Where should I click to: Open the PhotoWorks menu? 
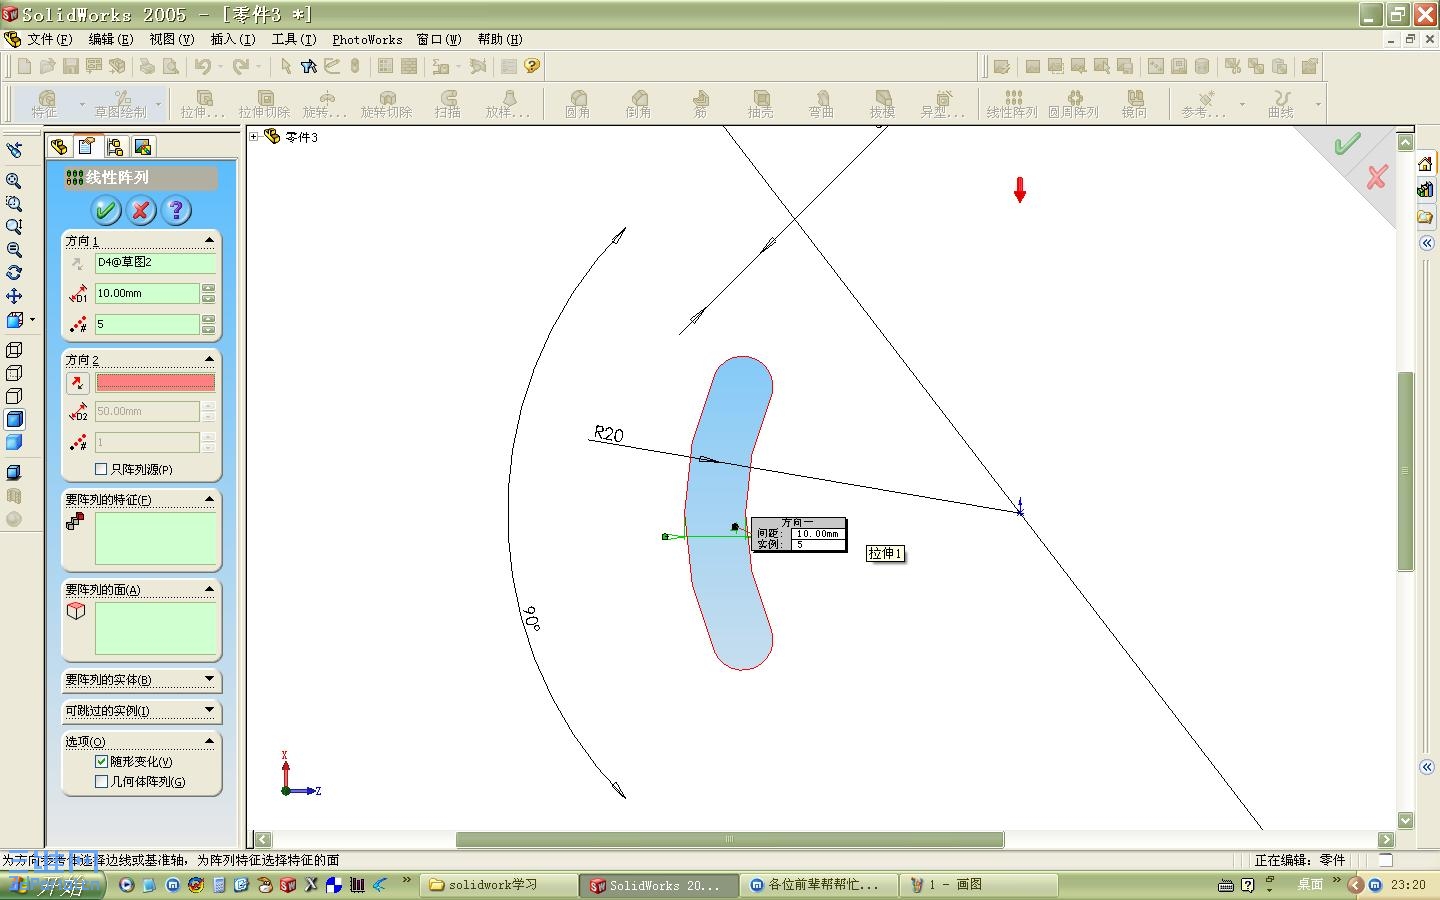click(367, 39)
